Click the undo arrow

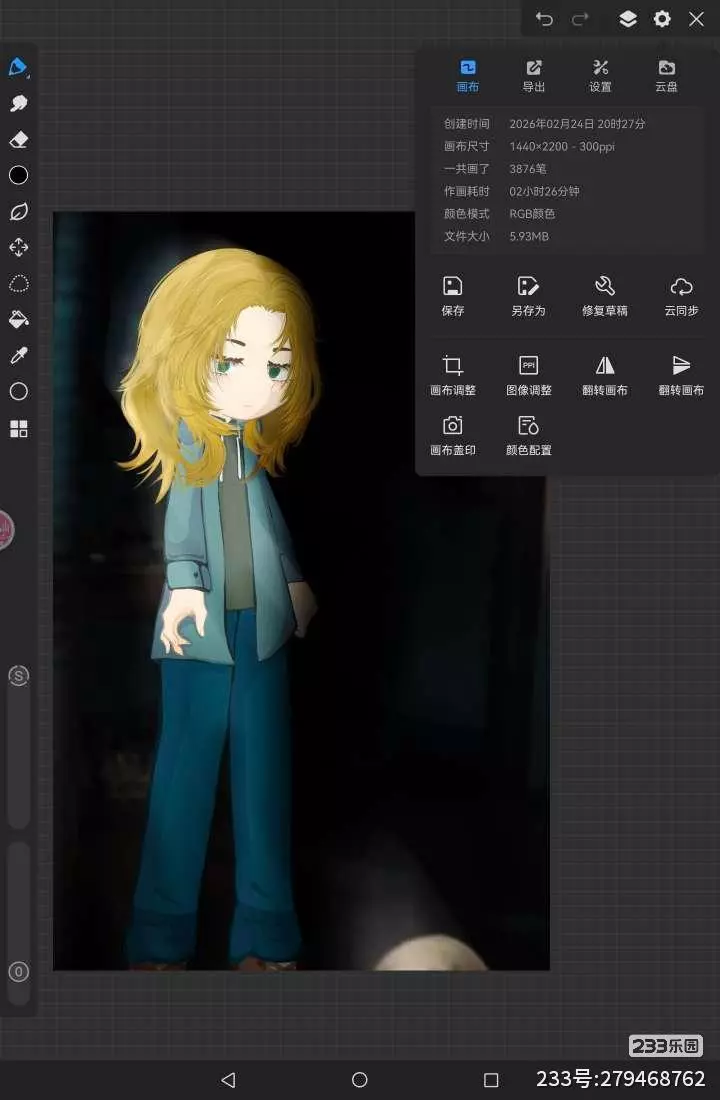click(x=544, y=19)
